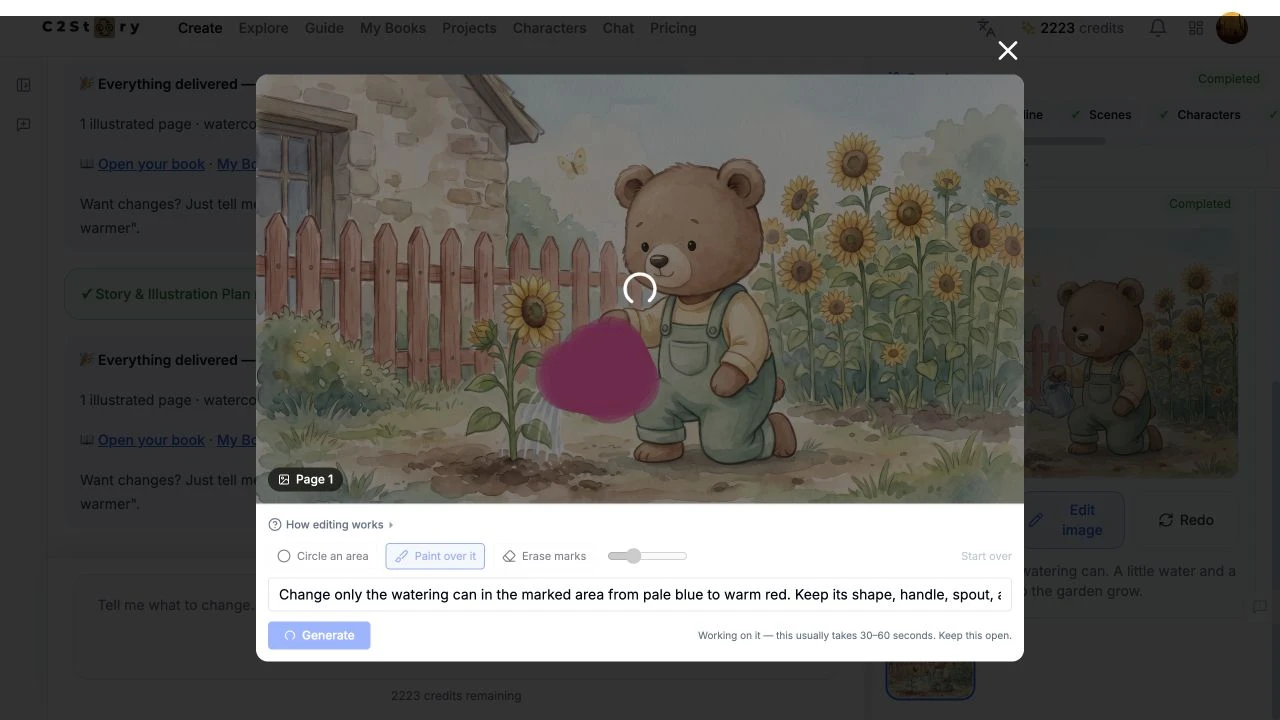
Task: Open My Books in top navigation
Action: [393, 28]
